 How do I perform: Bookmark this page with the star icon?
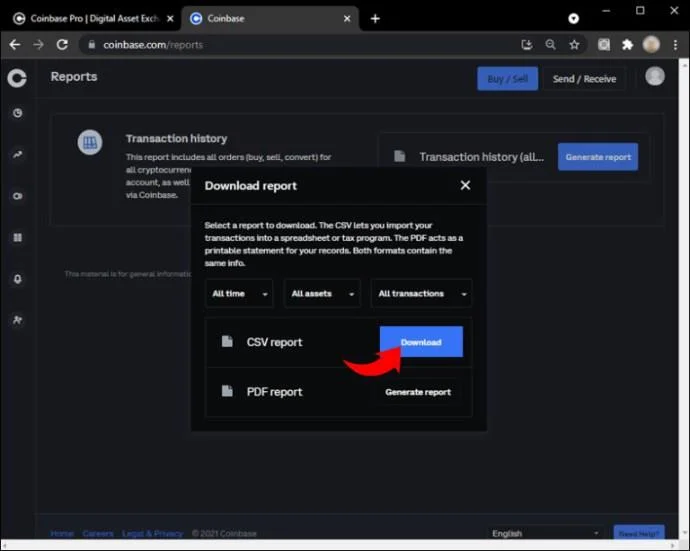tap(574, 44)
